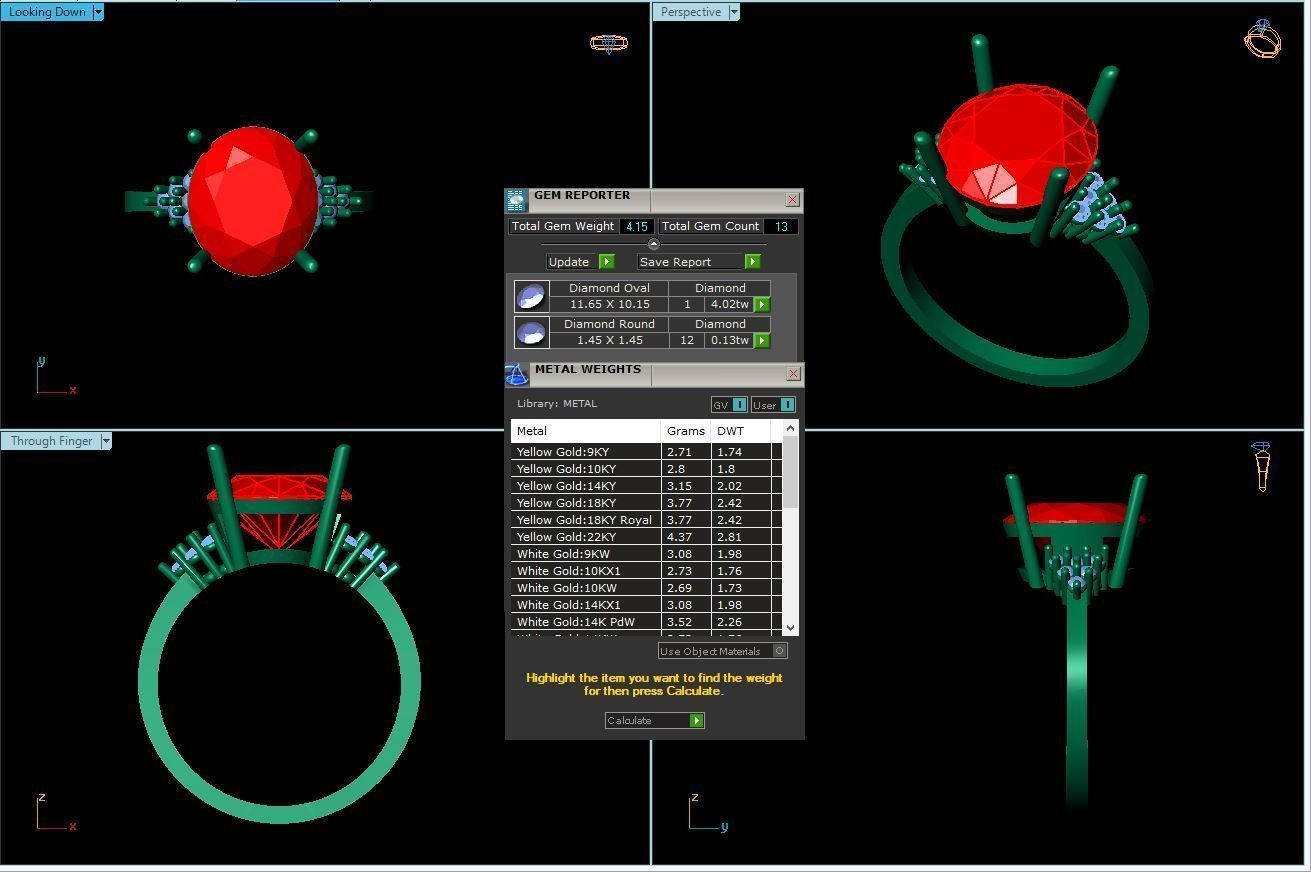Screen dimensions: 1311x872
Task: Click the Update button
Action: click(x=581, y=262)
